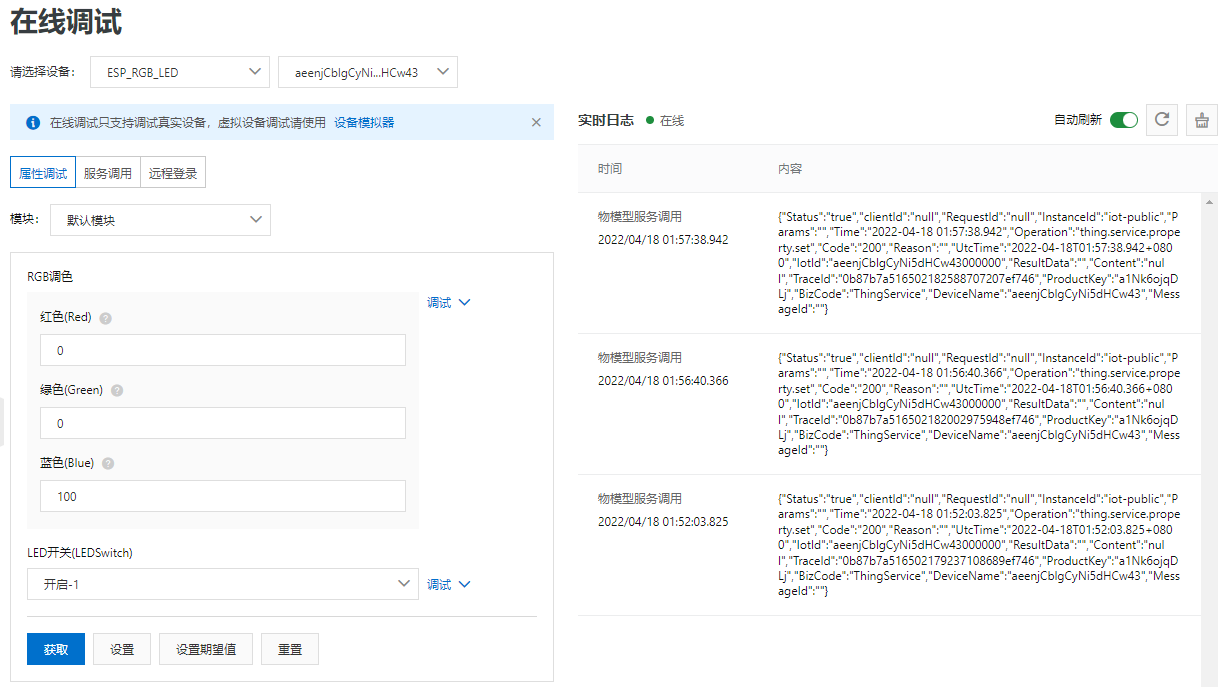The width and height of the screenshot is (1225, 687).
Task: Click the 内容 column header
Action: 790,169
